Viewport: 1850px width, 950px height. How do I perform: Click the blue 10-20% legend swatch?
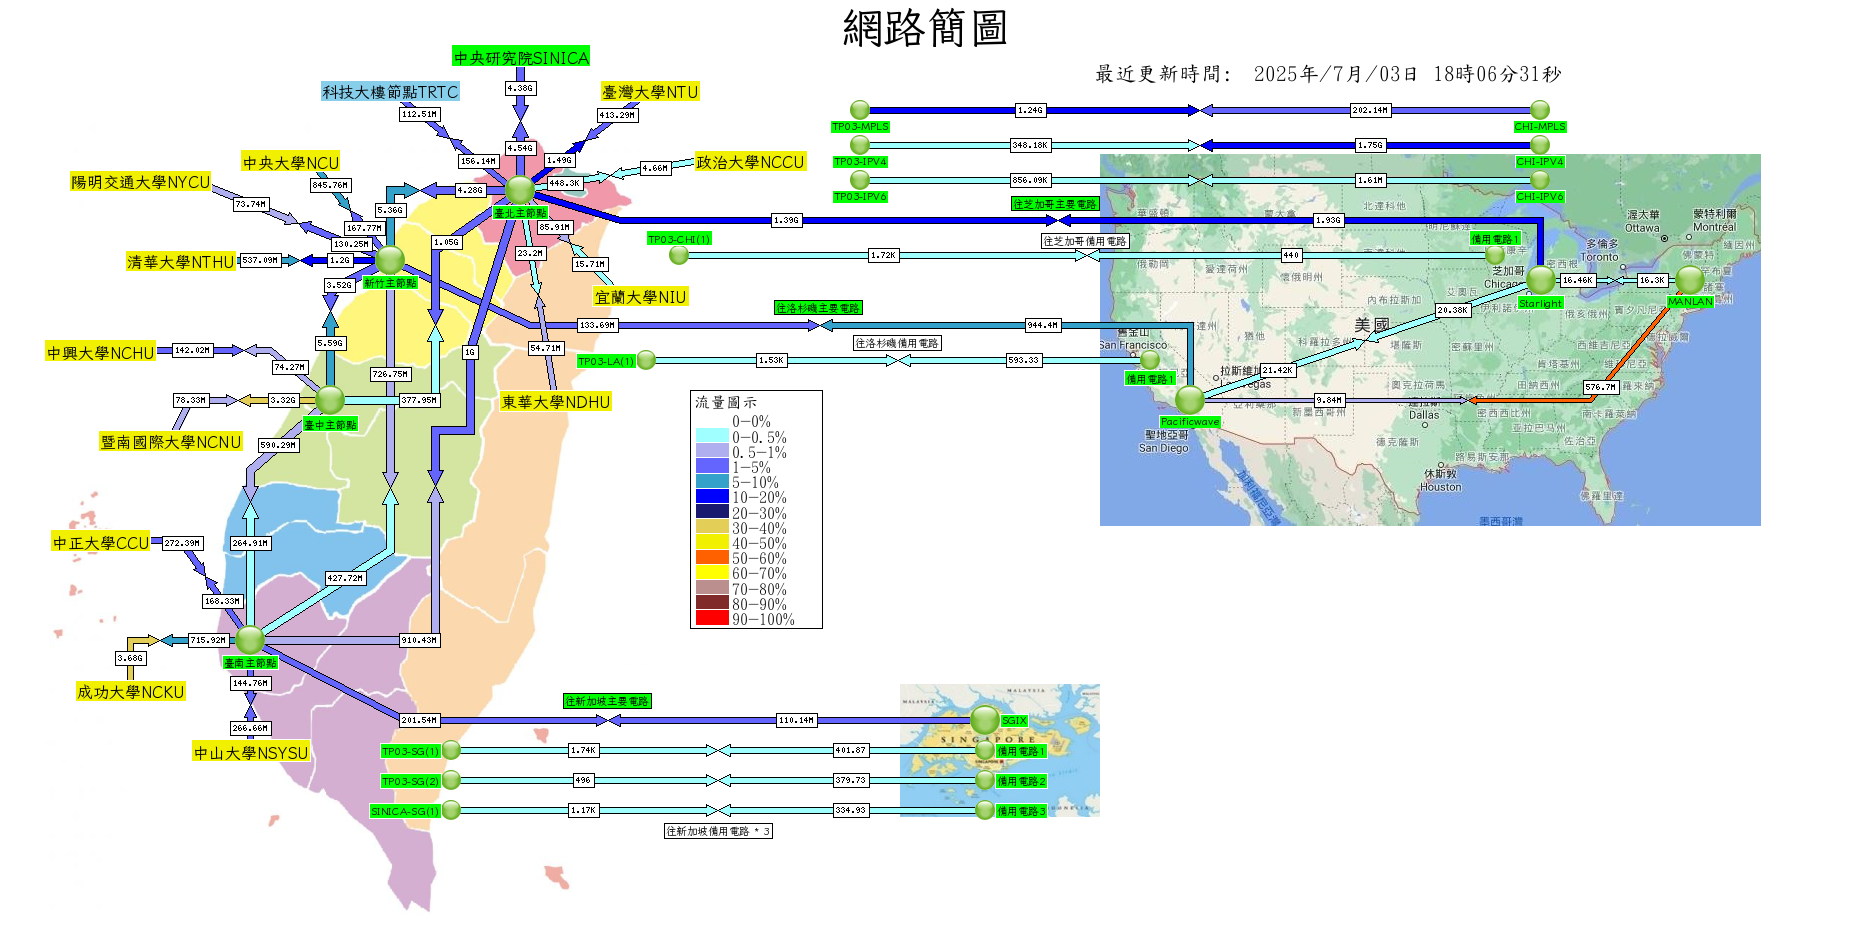(x=712, y=497)
